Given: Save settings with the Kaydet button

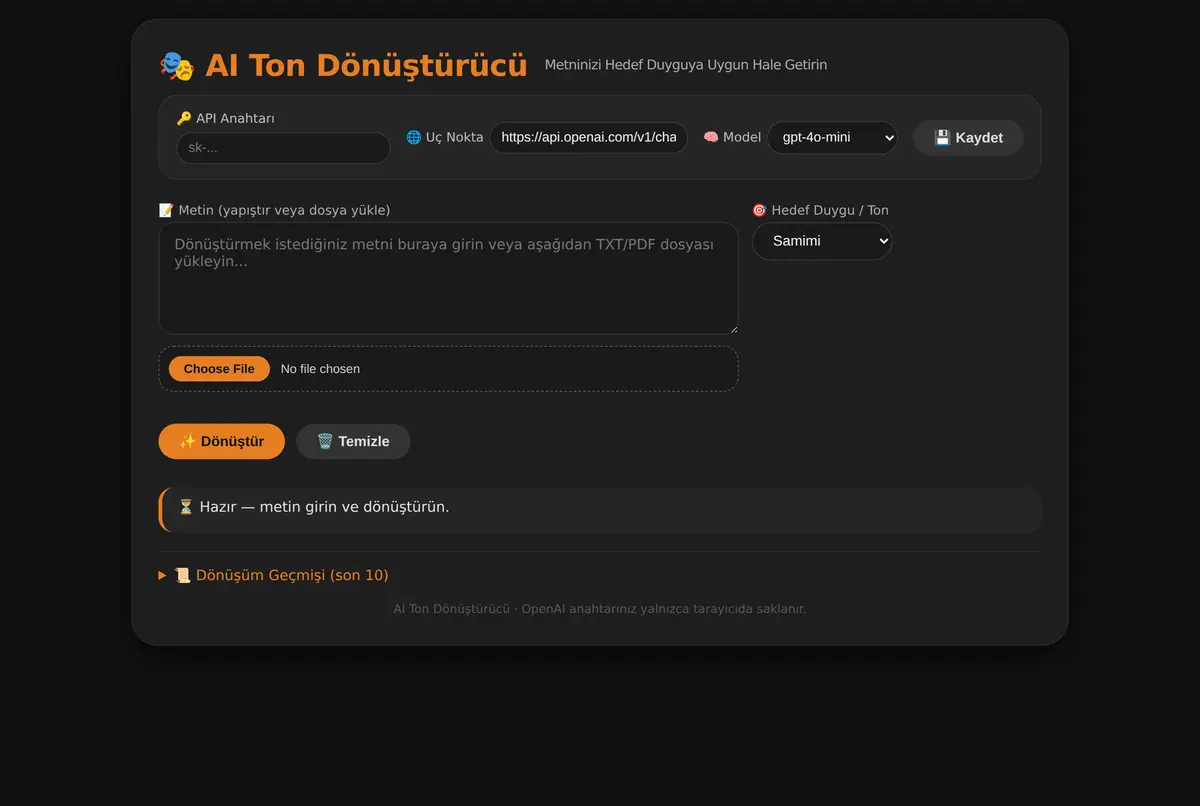Looking at the screenshot, I should click(x=968, y=138).
